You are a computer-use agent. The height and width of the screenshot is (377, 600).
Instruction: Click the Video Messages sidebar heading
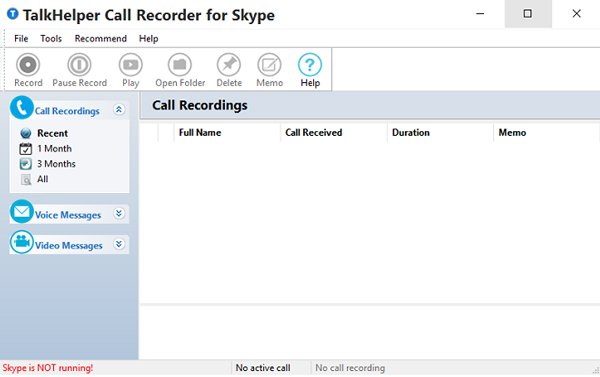point(68,246)
